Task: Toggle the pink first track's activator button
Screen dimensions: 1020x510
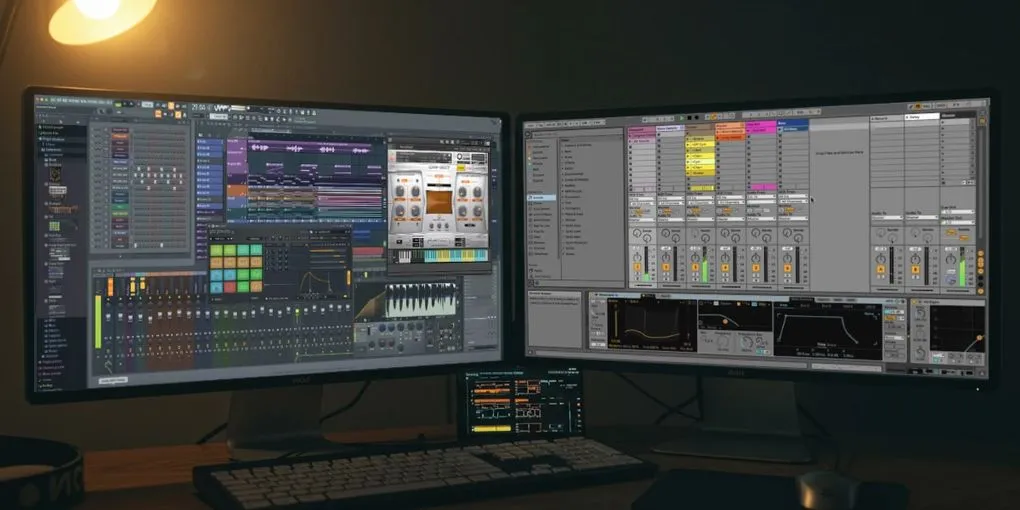Action: 636,267
